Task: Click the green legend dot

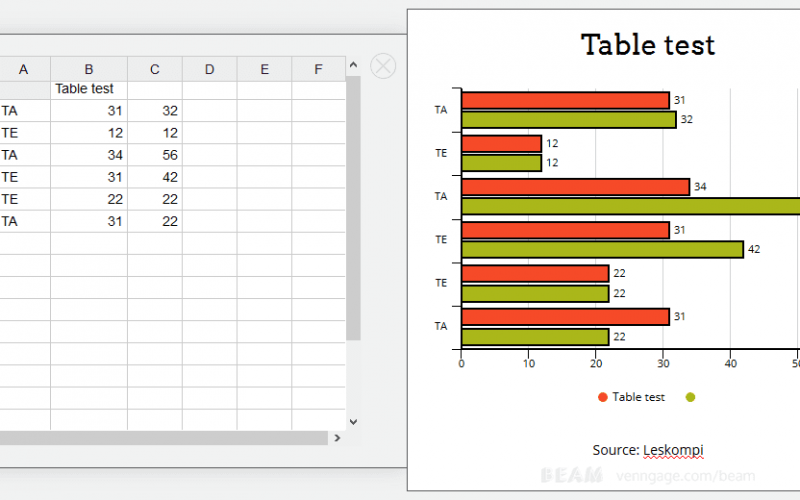Action: pos(690,397)
